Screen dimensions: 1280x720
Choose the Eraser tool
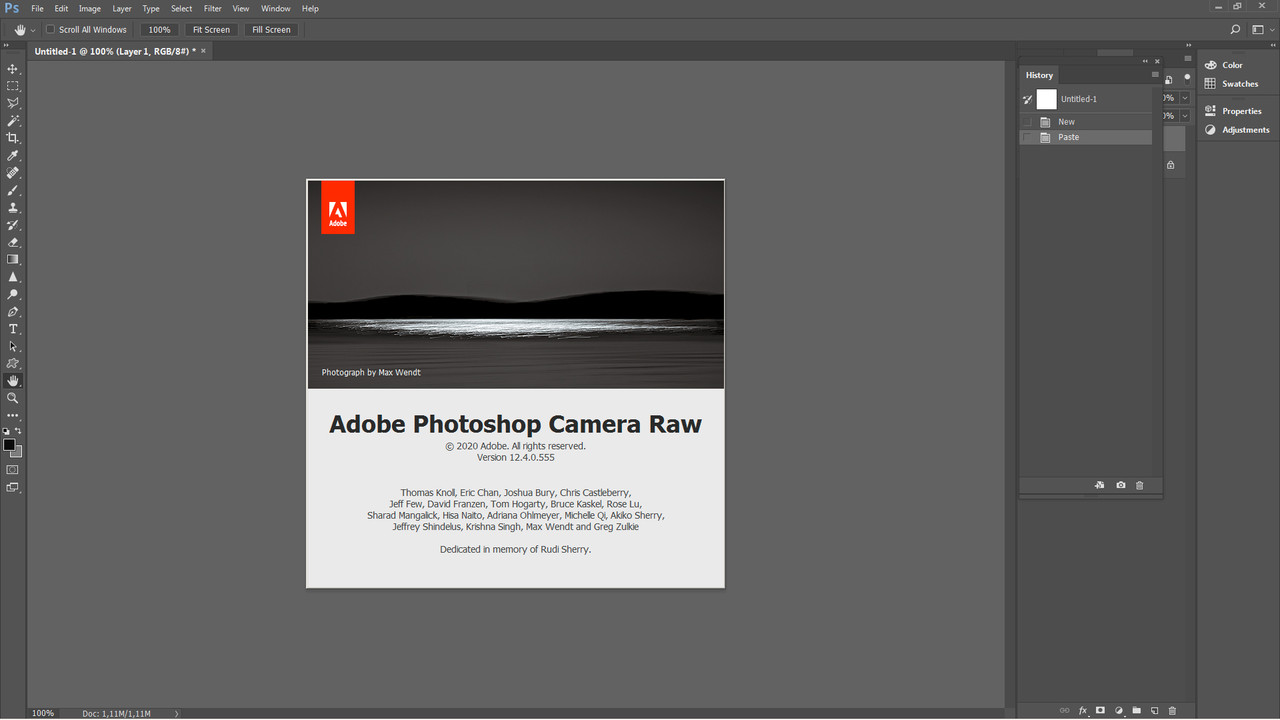pyautogui.click(x=13, y=242)
